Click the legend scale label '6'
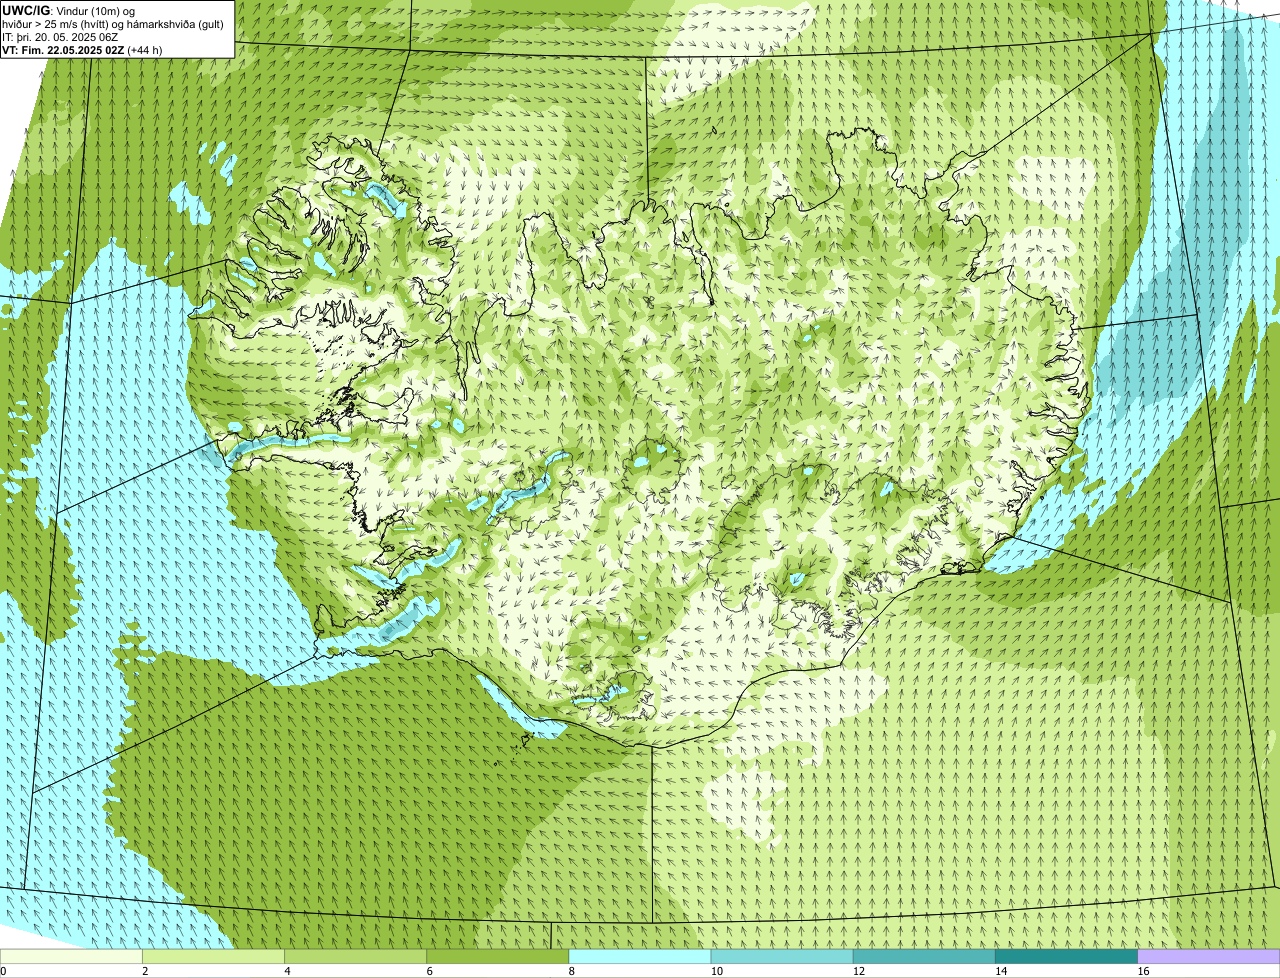Viewport: 1280px width, 978px height. pos(429,971)
